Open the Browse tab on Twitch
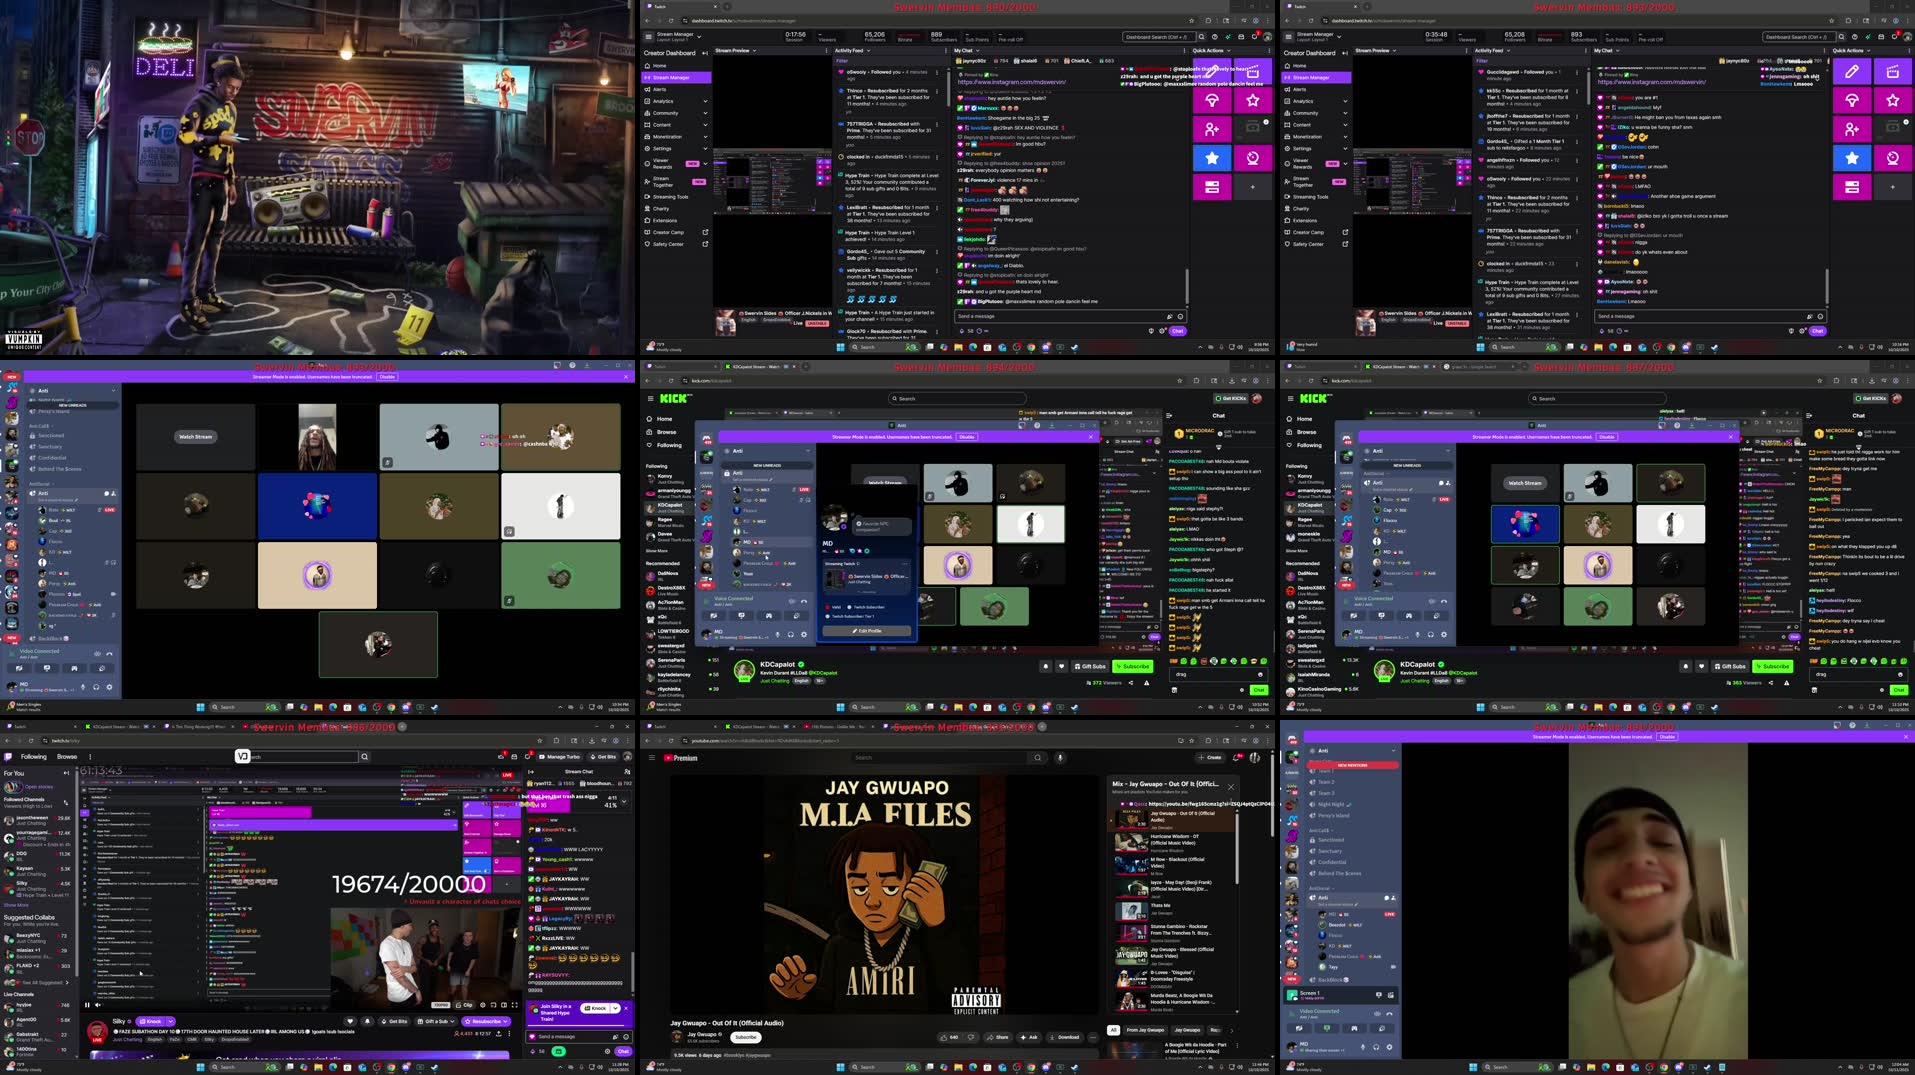 point(67,757)
